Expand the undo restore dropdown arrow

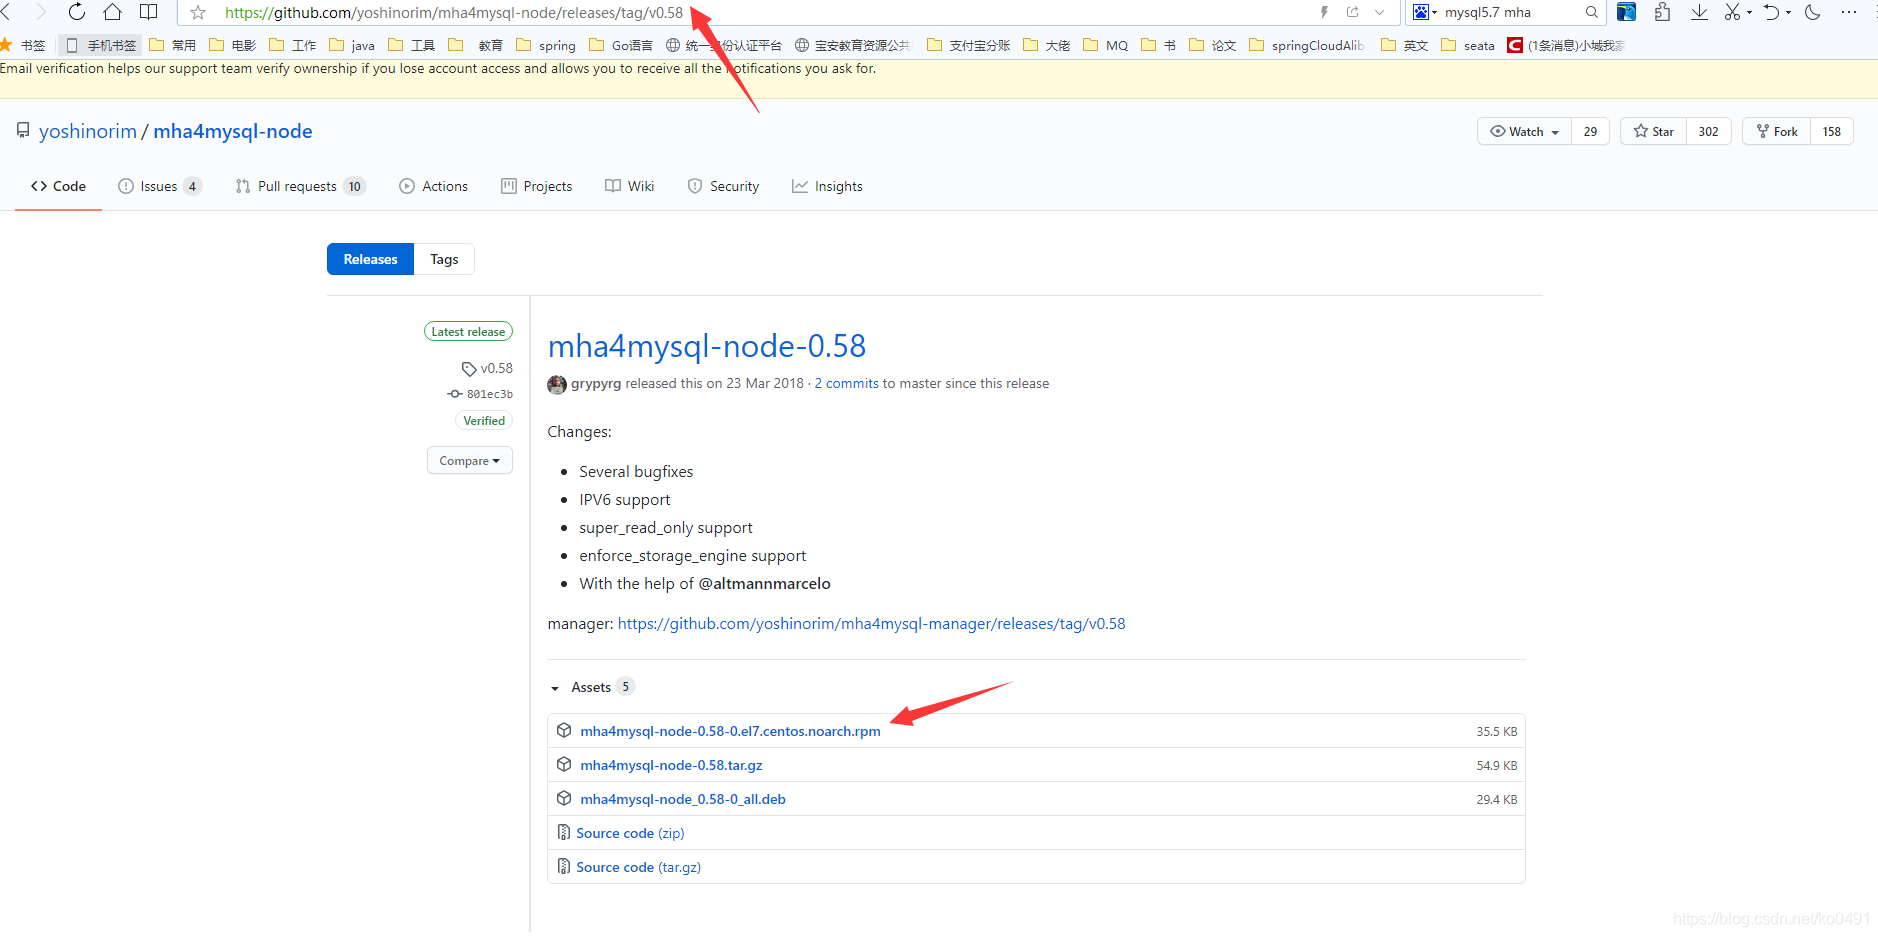(1788, 13)
